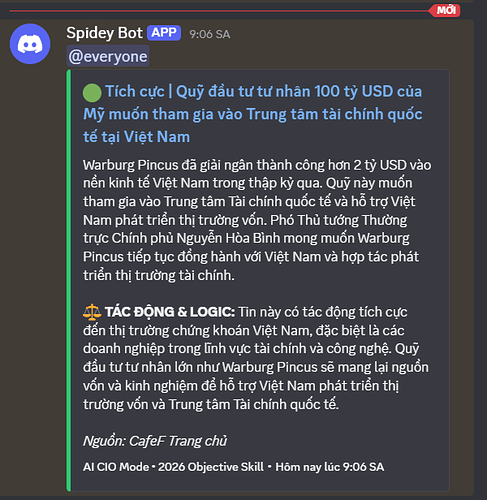Click the sentence mentioning Nguyễn Hòa Bình
The image size is (487, 500).
click(x=251, y=248)
